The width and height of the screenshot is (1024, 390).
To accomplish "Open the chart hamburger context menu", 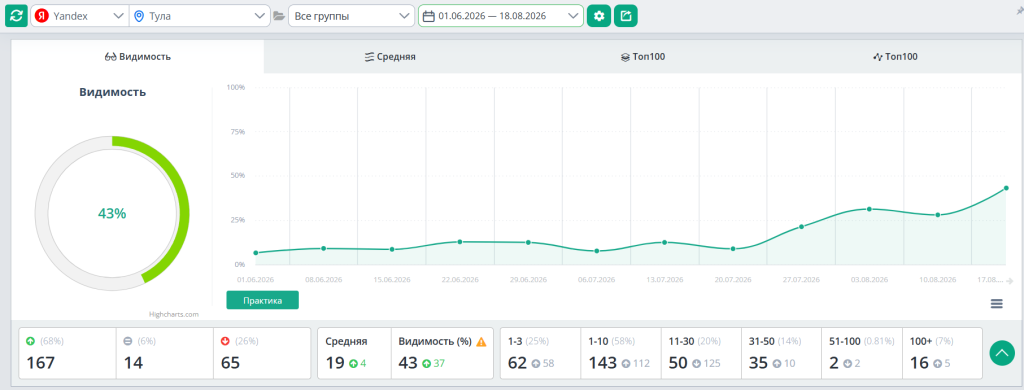I will point(996,303).
